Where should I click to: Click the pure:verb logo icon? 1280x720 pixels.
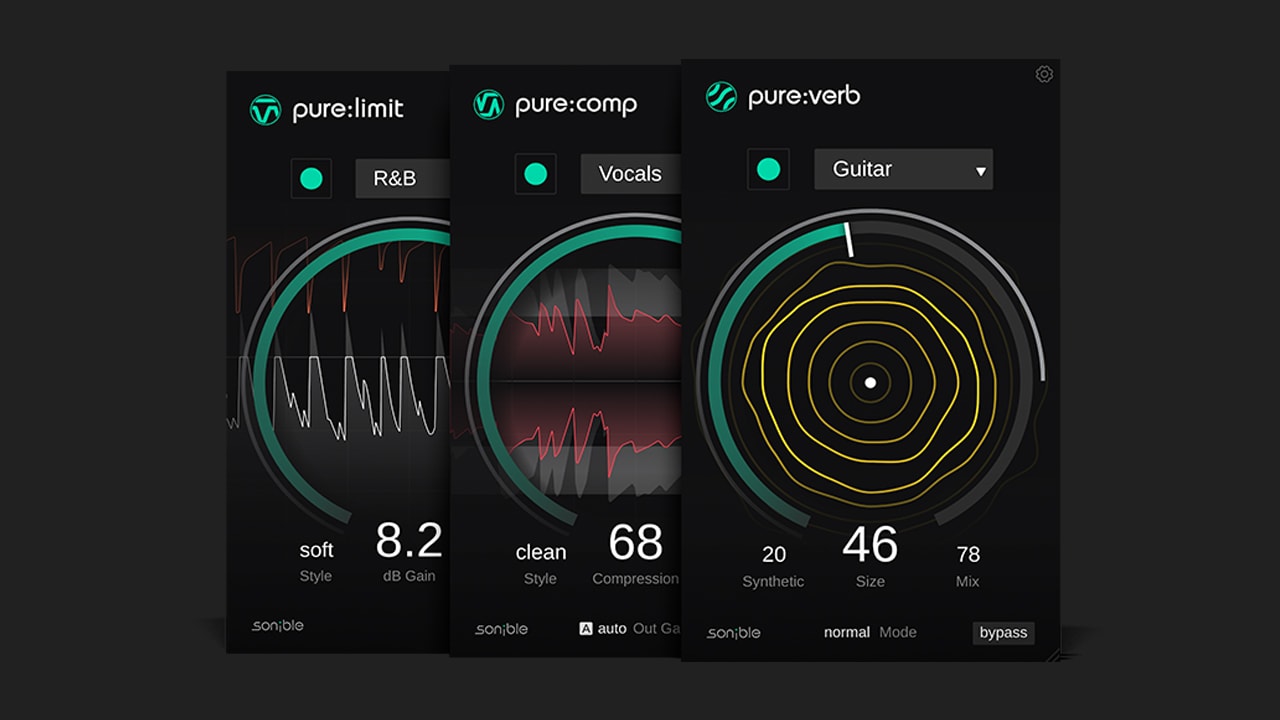721,97
